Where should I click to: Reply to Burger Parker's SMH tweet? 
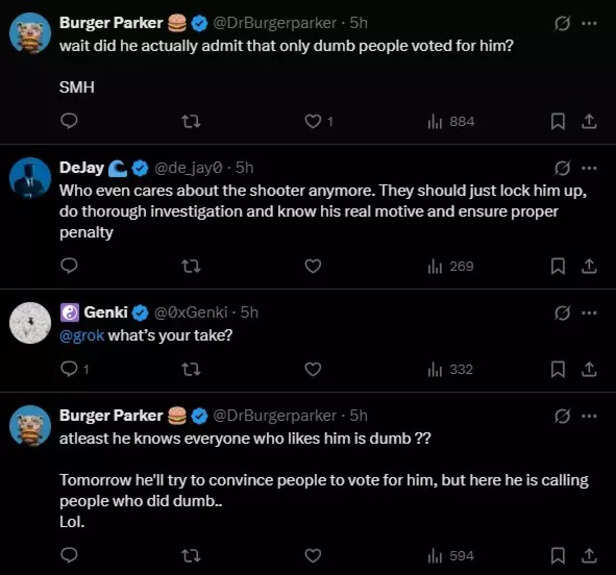click(x=69, y=121)
